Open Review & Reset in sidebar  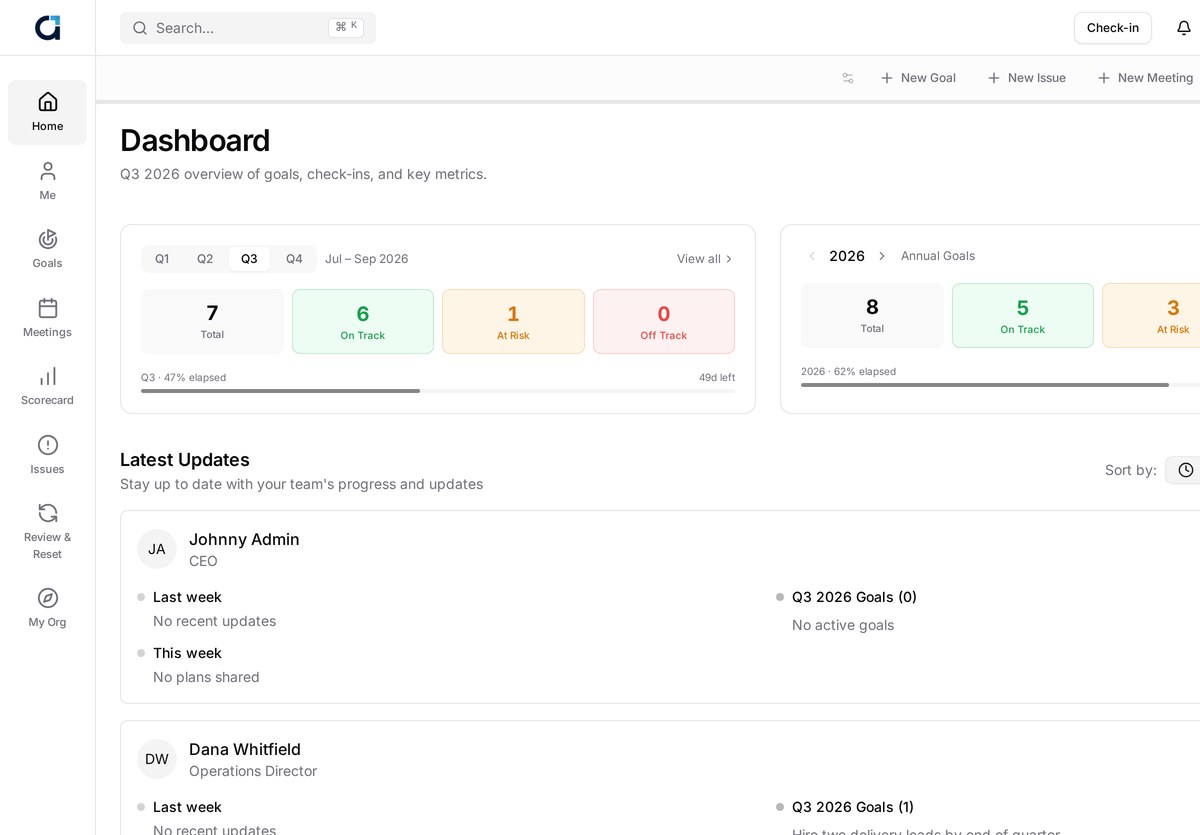(47, 531)
